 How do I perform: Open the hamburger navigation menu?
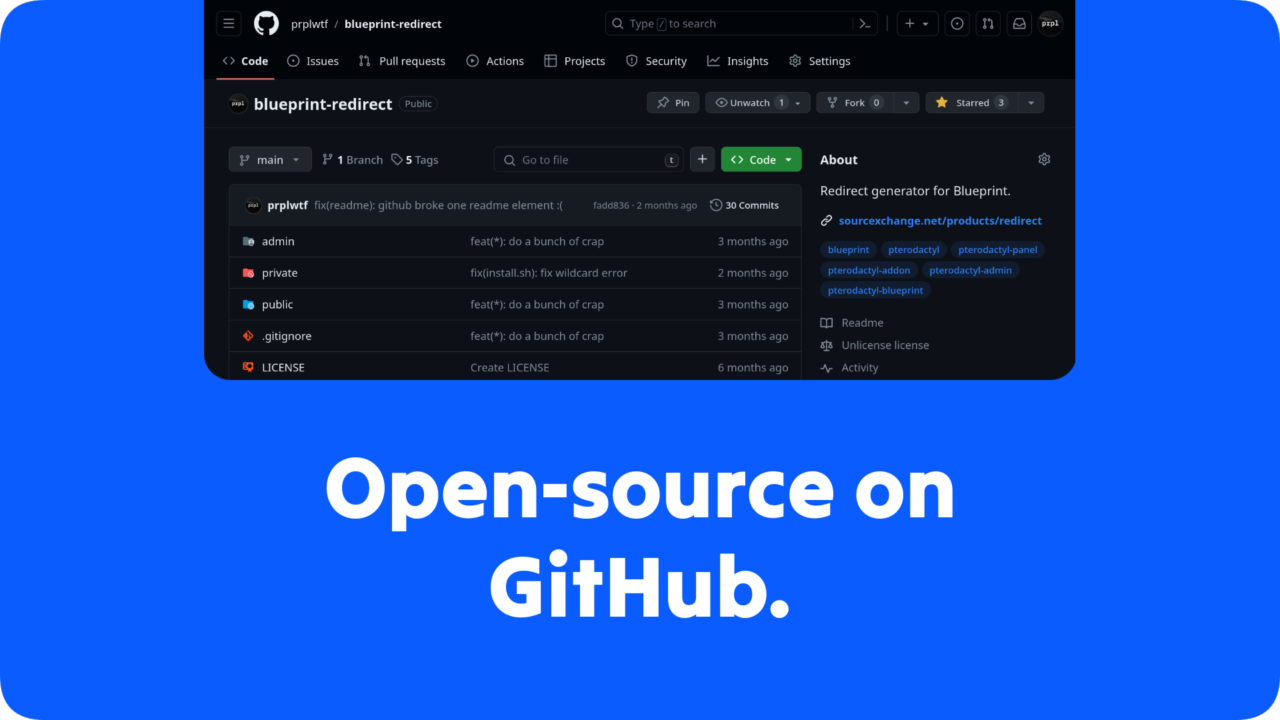click(229, 24)
